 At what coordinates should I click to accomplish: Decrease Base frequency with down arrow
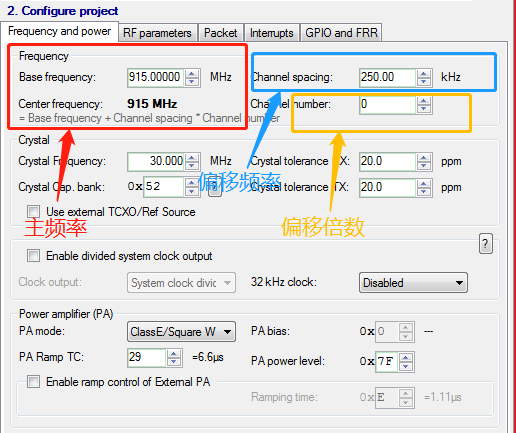pyautogui.click(x=192, y=82)
